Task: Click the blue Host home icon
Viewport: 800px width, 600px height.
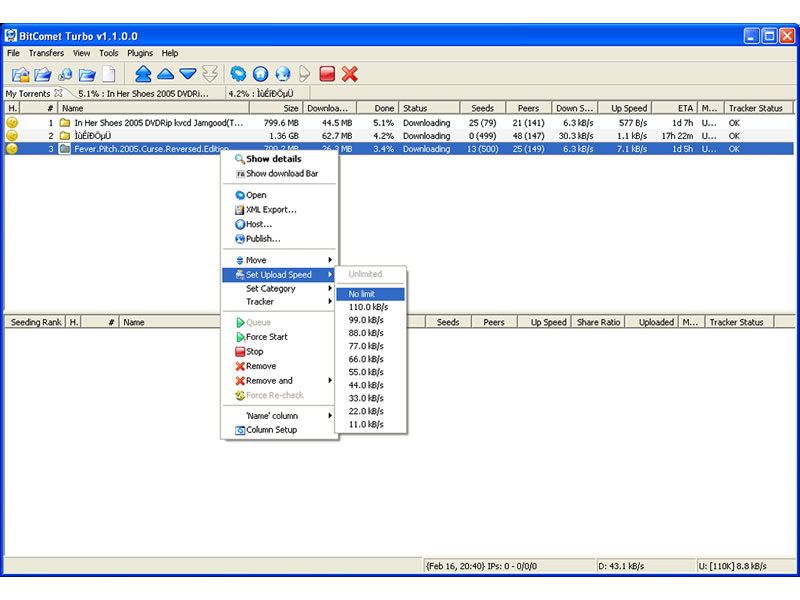Action: coord(260,74)
